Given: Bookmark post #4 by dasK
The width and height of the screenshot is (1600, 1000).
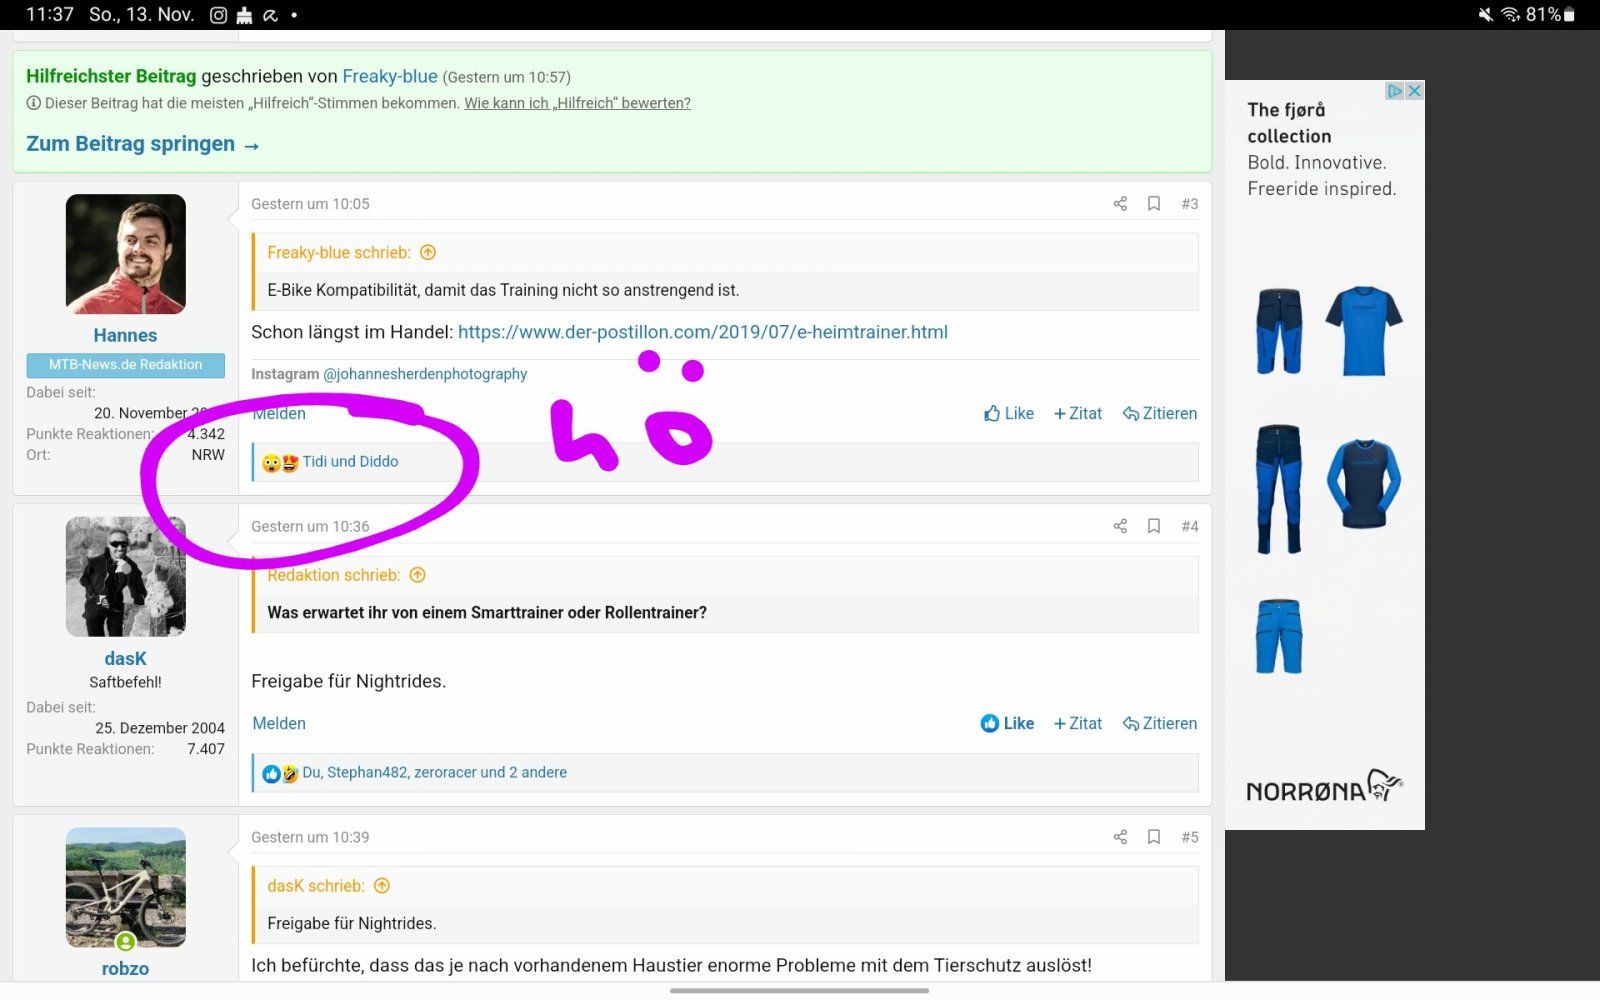Looking at the screenshot, I should pos(1154,526).
